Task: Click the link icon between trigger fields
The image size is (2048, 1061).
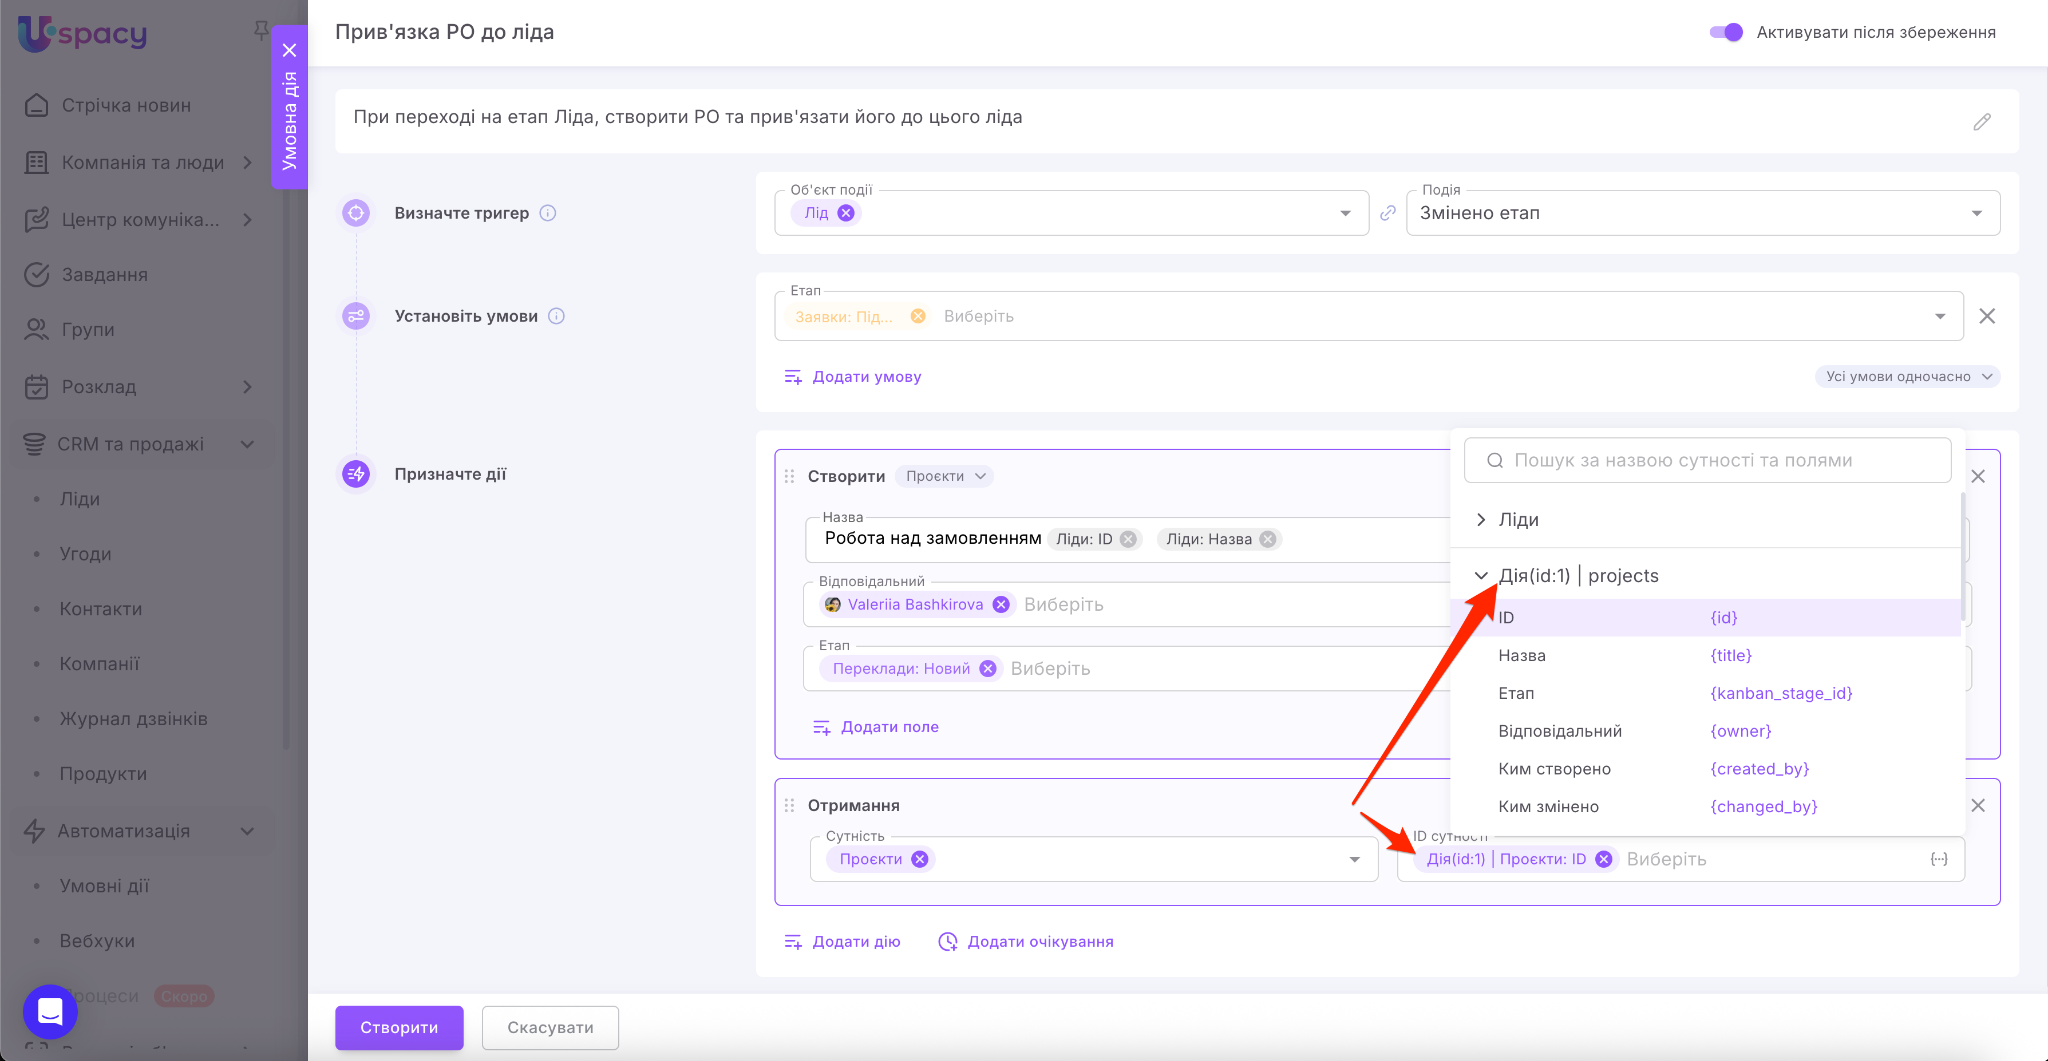Action: [1387, 213]
